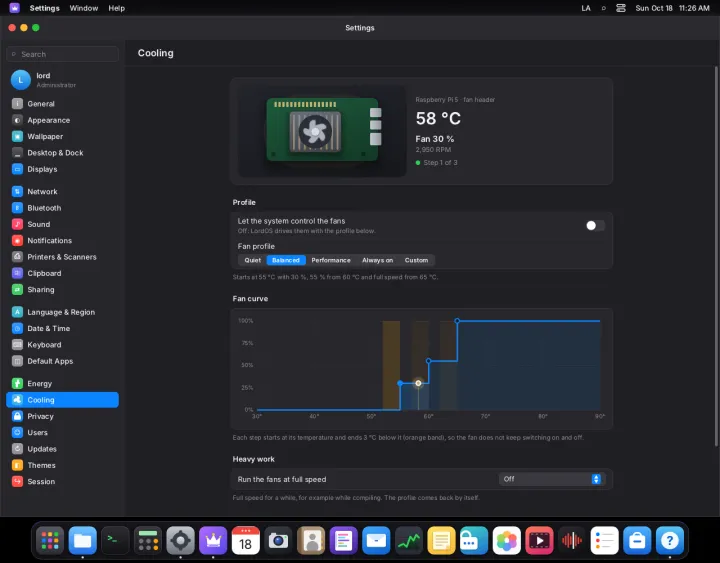Select Bluetooth in sidebar

pyautogui.click(x=62, y=208)
